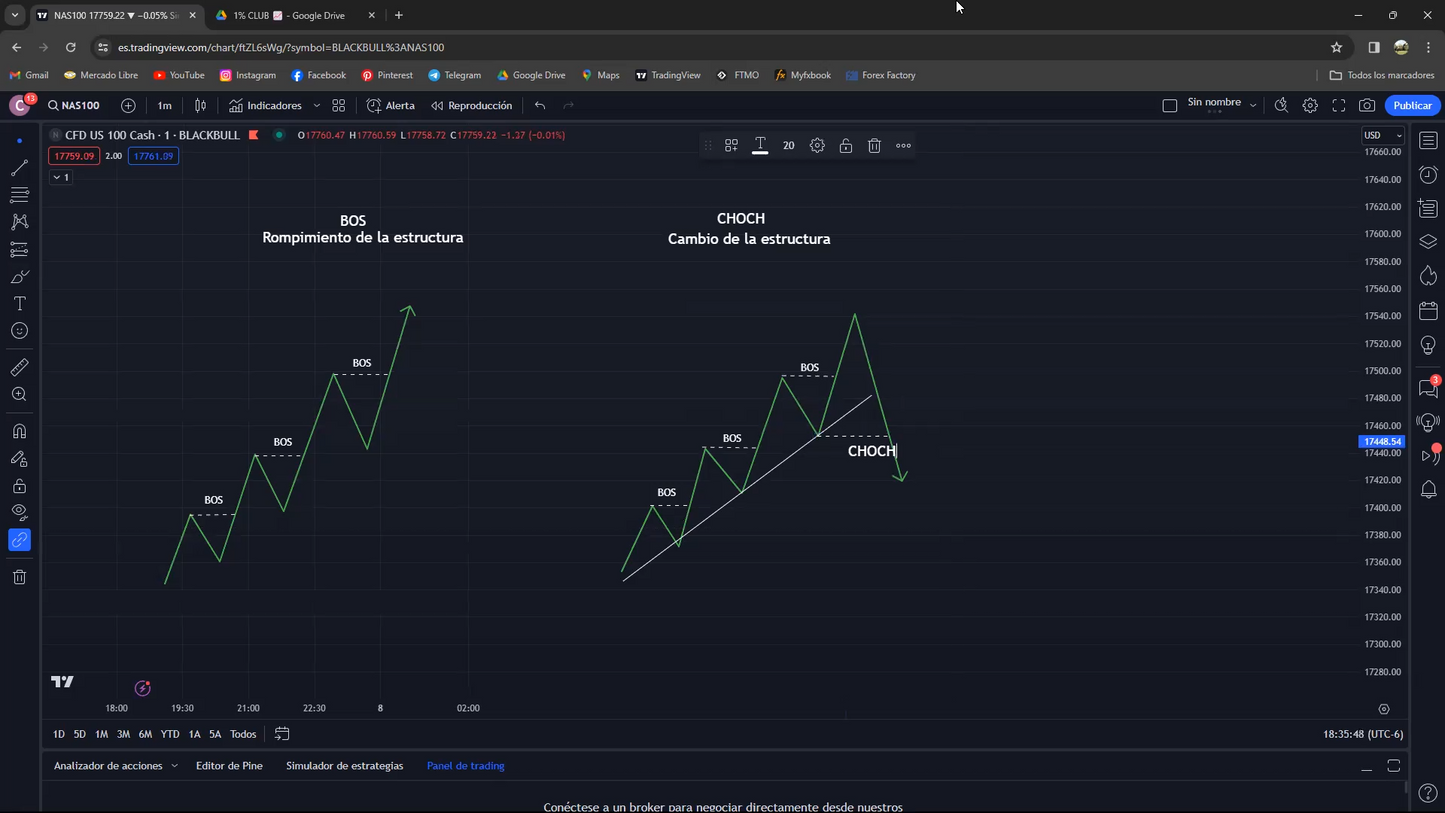This screenshot has width=1445, height=813.
Task: Select the 1D date range
Action: (59, 734)
